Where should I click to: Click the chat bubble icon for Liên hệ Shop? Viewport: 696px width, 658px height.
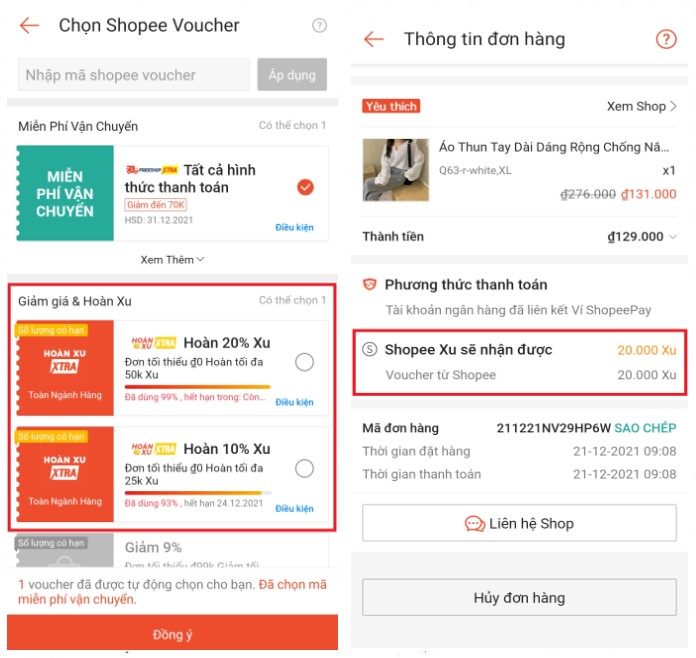tap(475, 523)
